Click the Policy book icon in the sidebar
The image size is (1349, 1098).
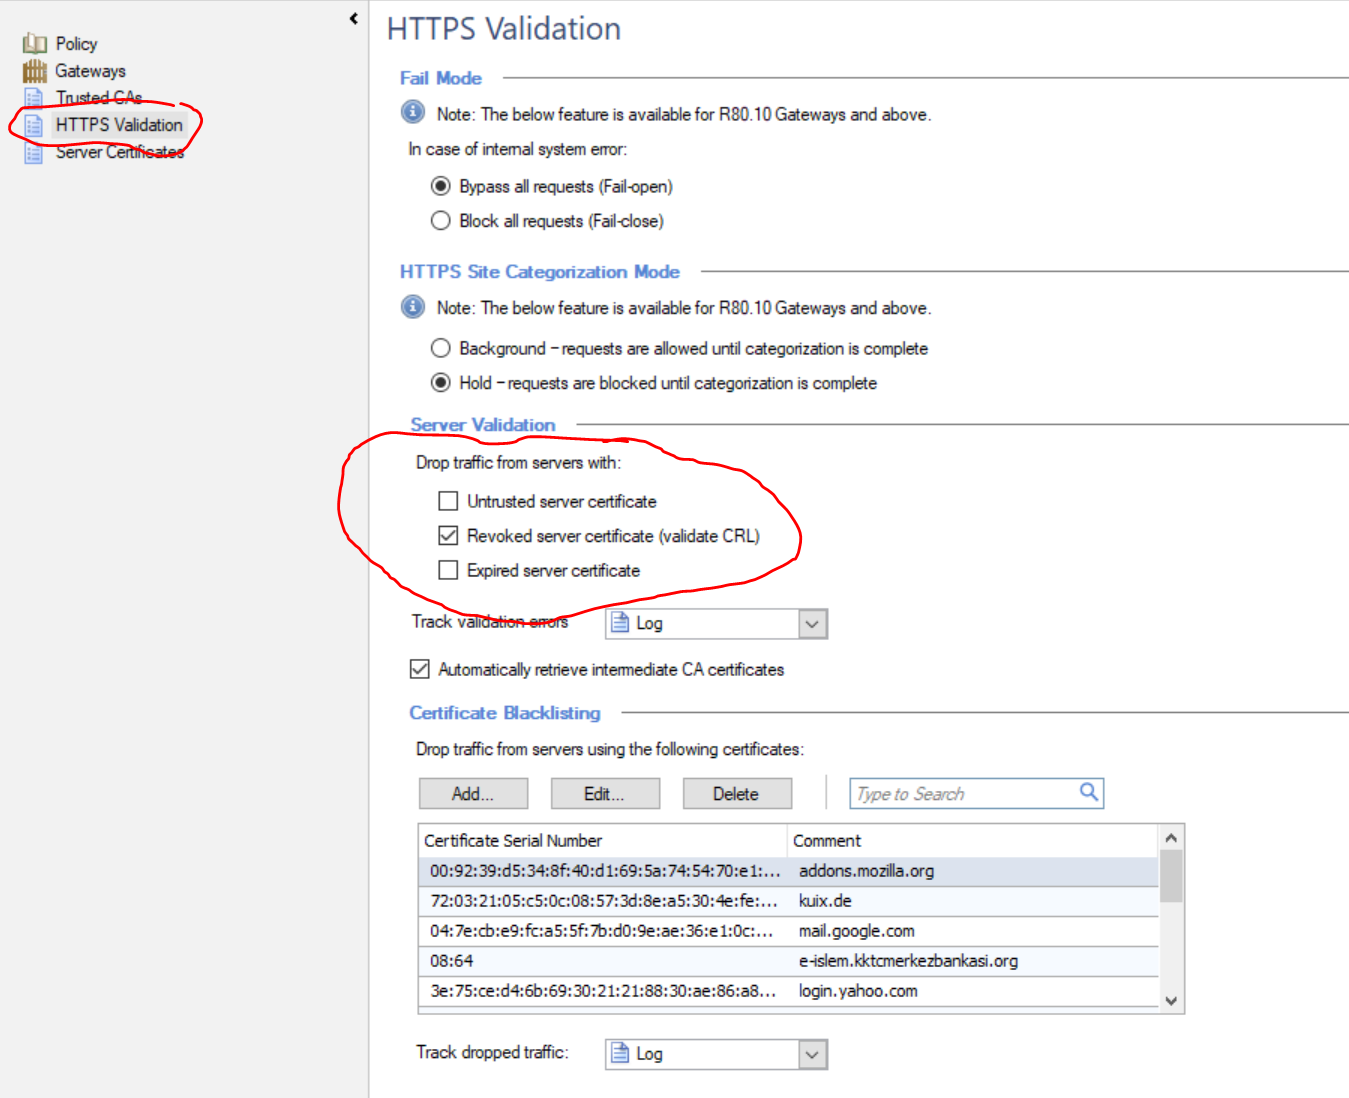pos(33,43)
